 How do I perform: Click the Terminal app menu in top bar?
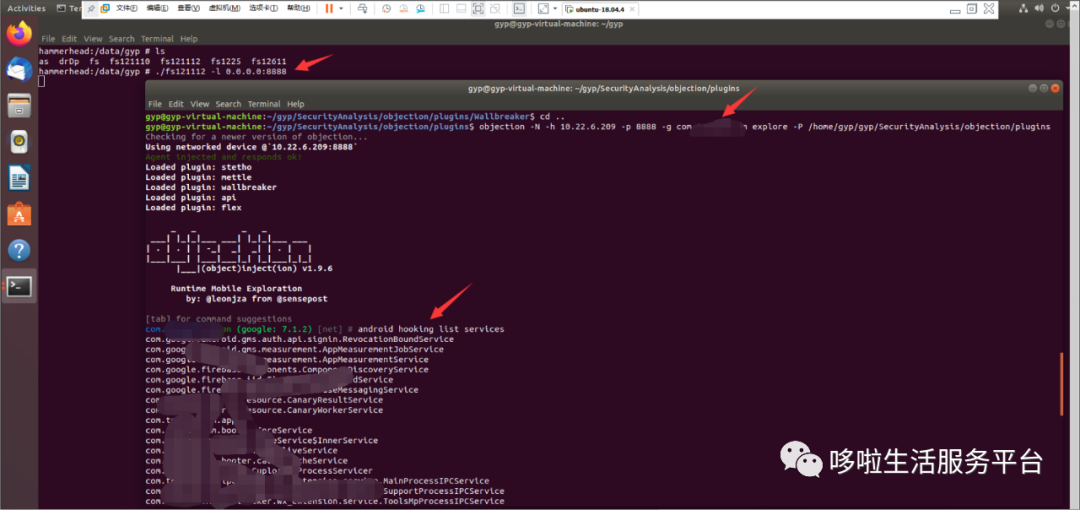[x=69, y=9]
